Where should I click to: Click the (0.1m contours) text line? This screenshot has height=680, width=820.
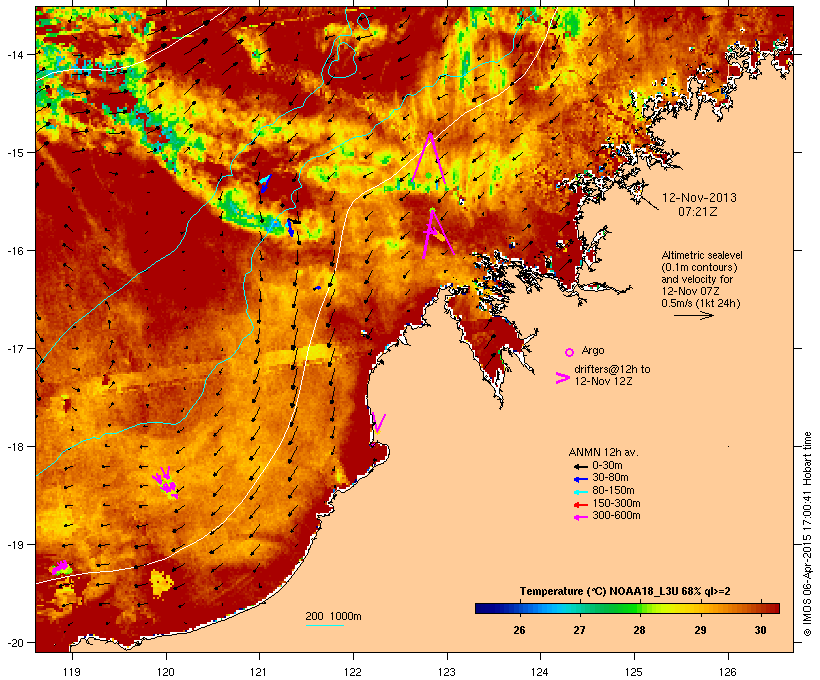pyautogui.click(x=699, y=267)
